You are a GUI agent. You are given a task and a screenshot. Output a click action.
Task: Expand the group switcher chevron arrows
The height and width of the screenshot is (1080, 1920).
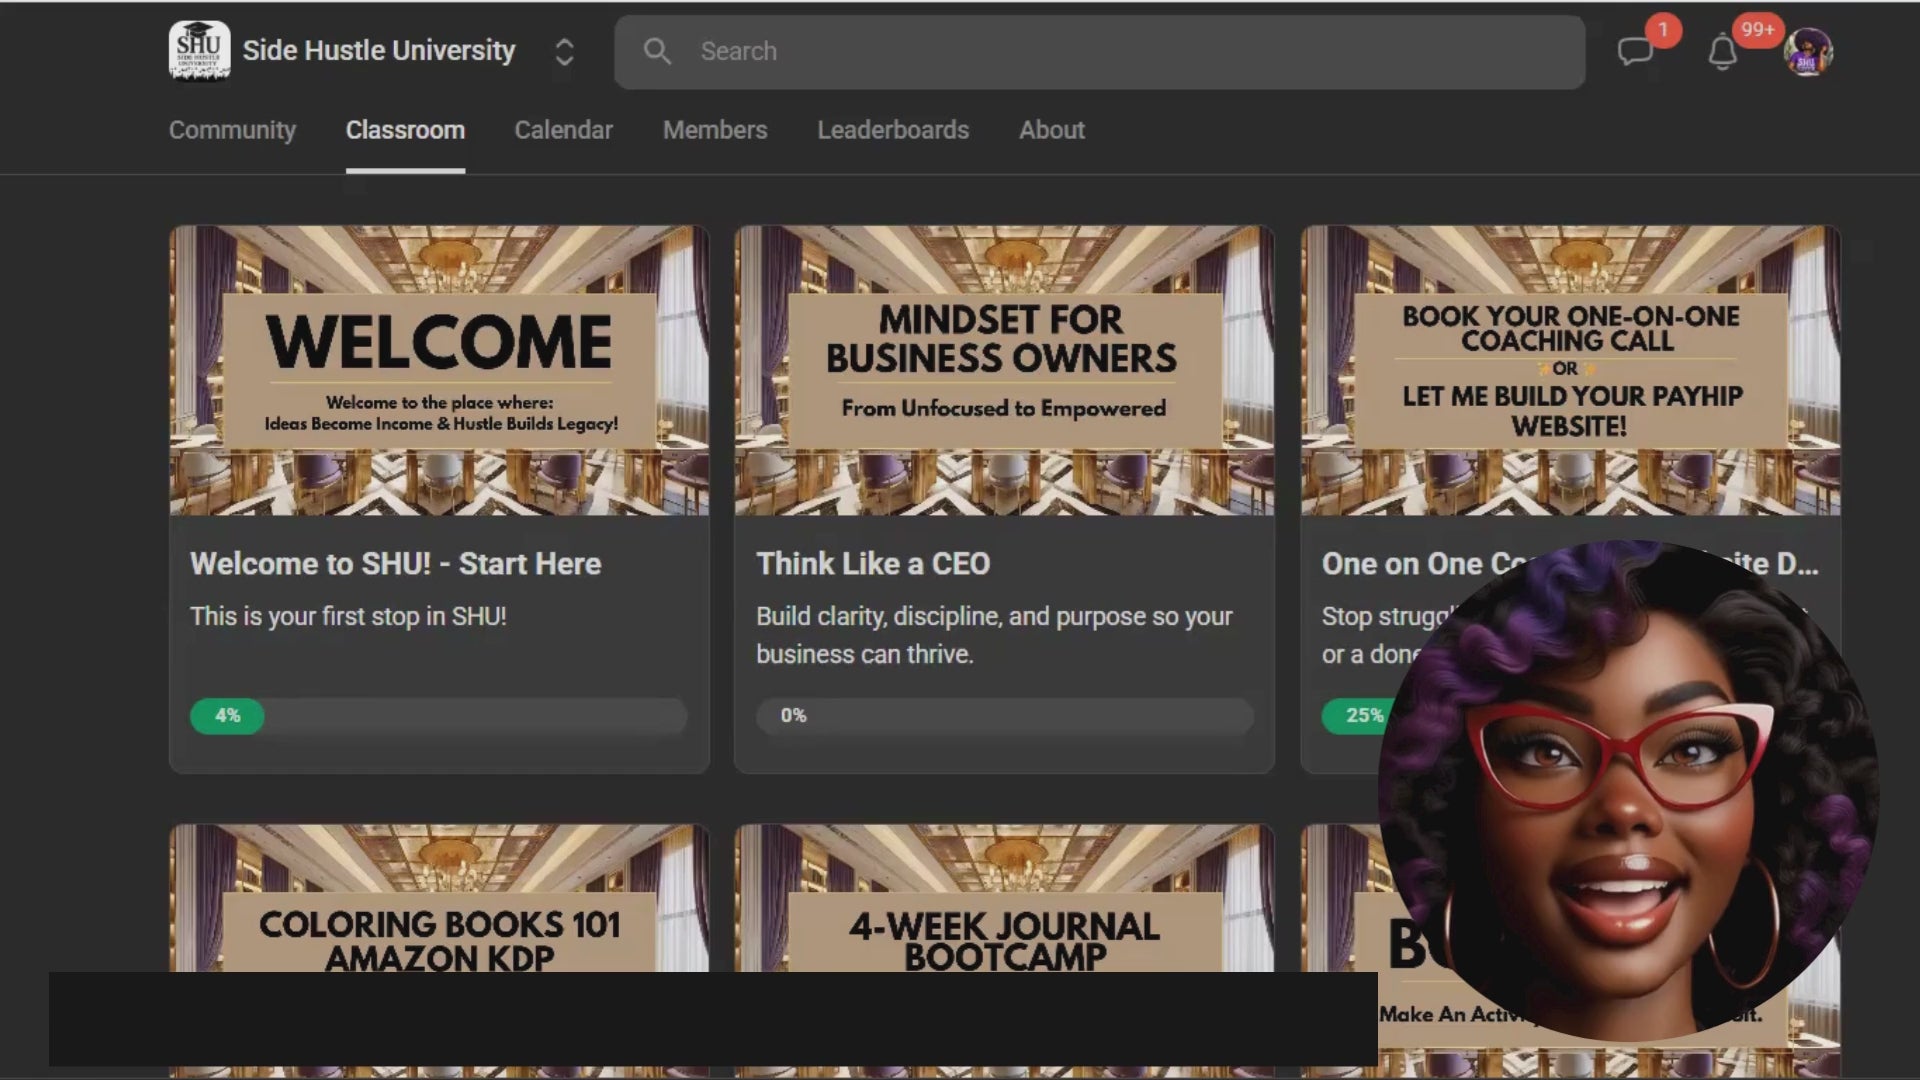[x=564, y=52]
